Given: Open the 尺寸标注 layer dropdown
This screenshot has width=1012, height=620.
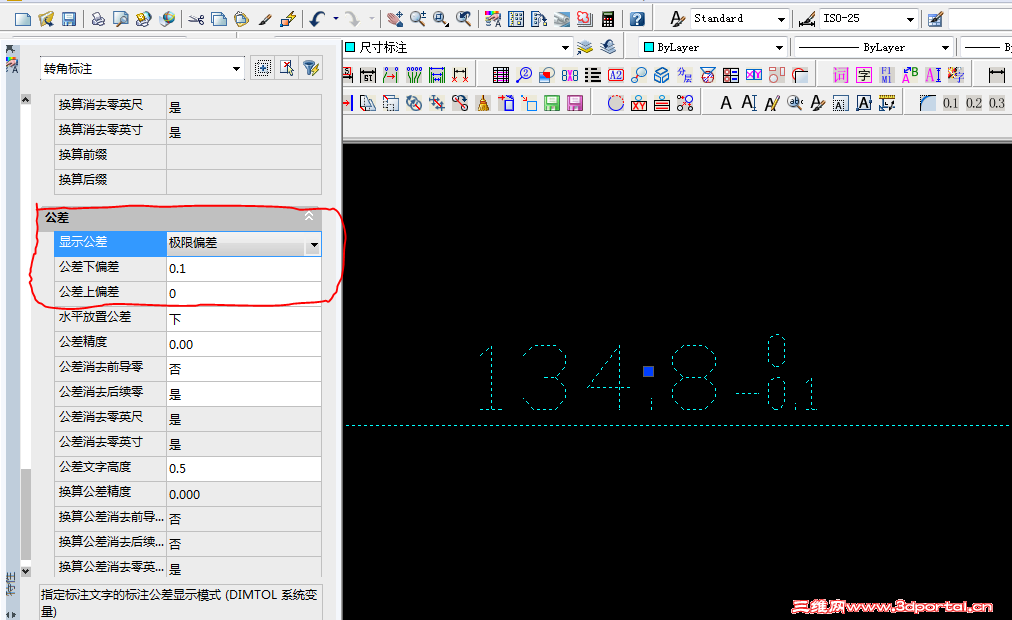Looking at the screenshot, I should [x=565, y=48].
